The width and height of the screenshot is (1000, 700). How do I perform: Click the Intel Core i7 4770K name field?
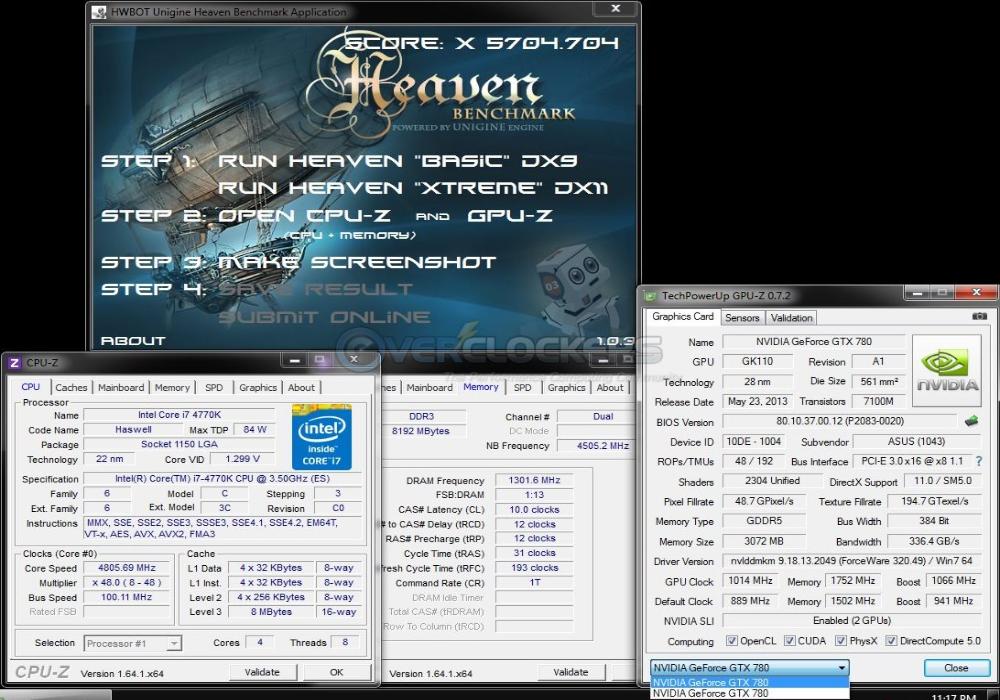click(x=180, y=414)
